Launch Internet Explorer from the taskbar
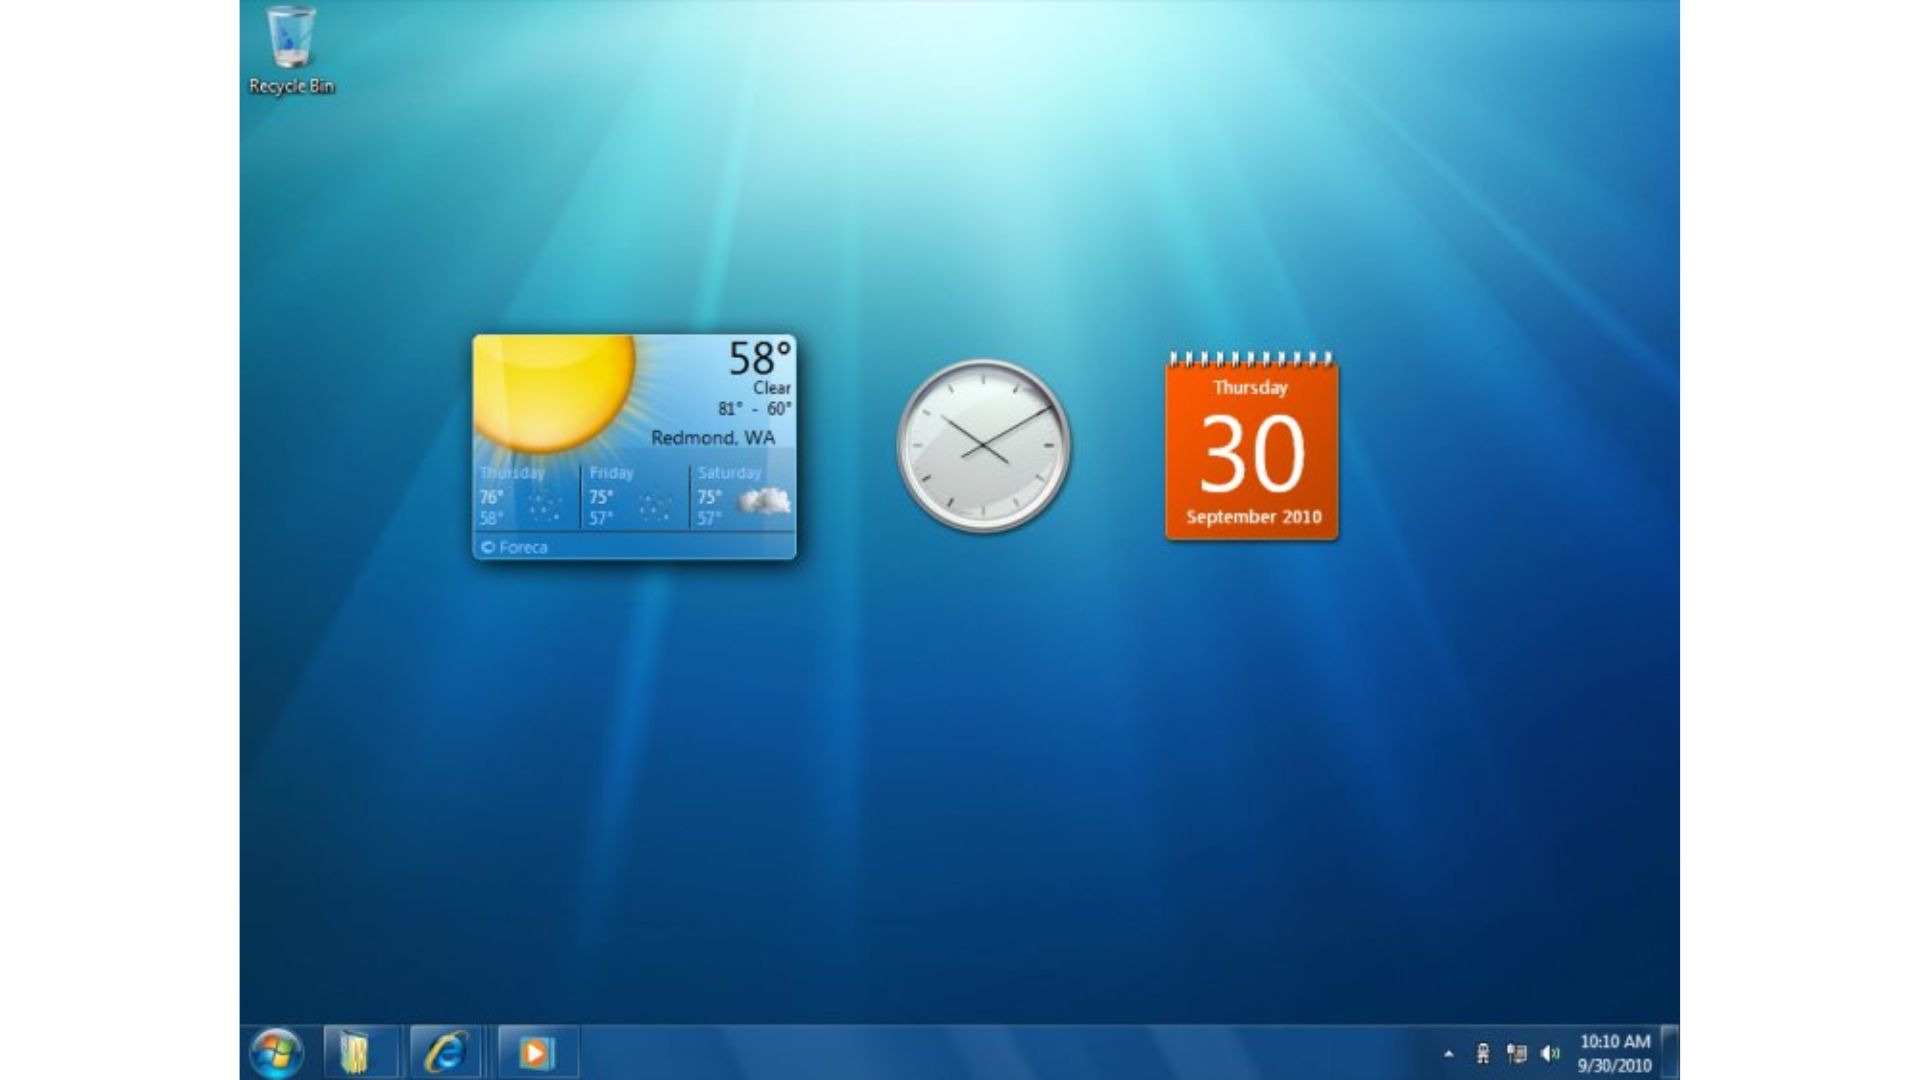 tap(445, 1053)
